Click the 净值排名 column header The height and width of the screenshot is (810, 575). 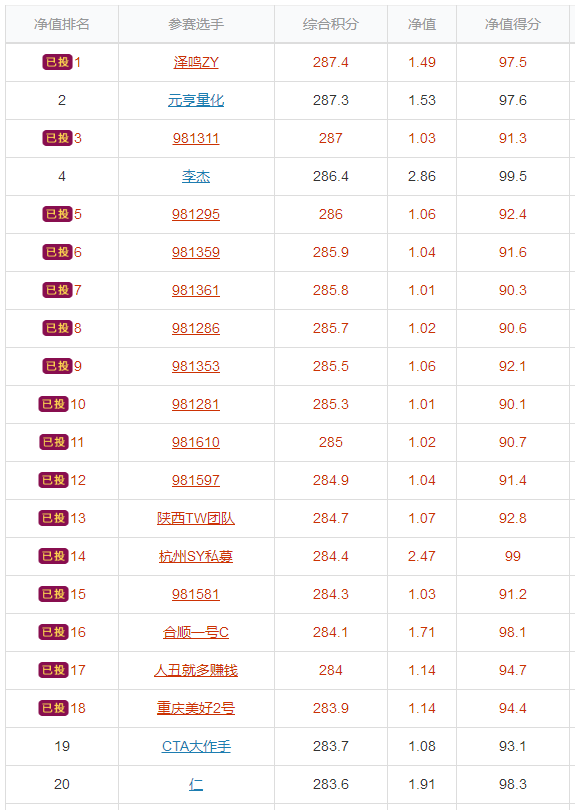[x=62, y=24]
